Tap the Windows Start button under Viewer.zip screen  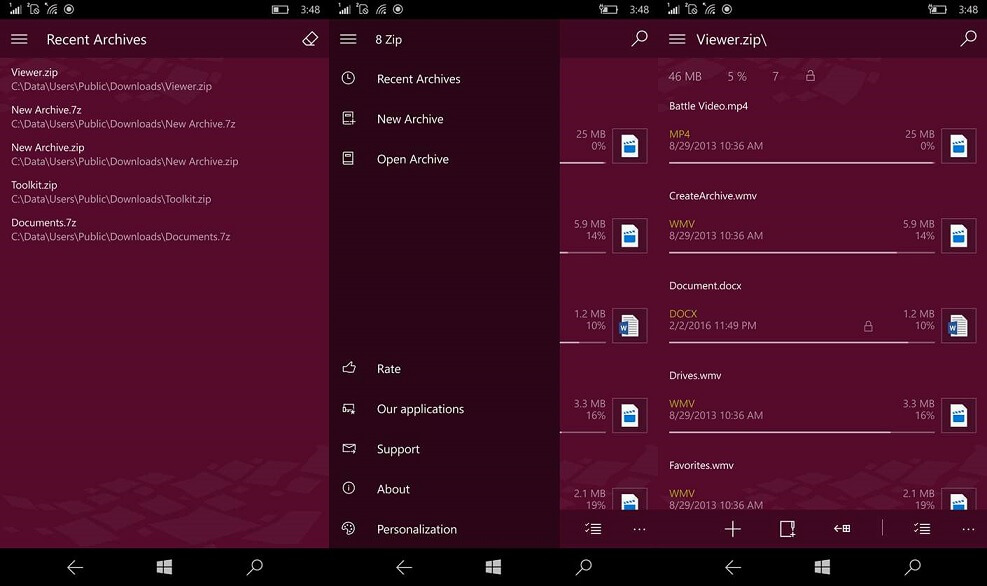[x=822, y=567]
